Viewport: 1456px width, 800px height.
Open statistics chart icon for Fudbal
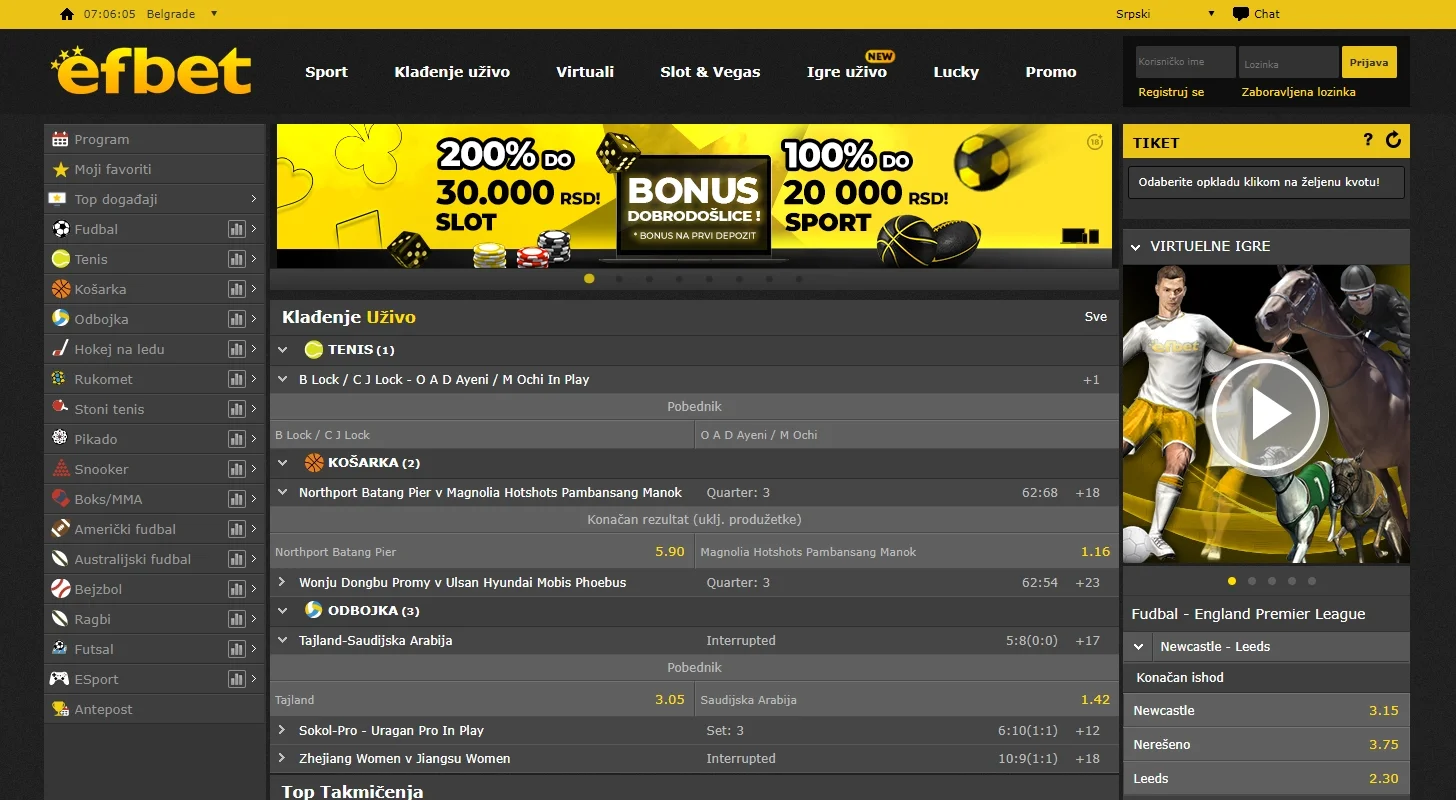point(237,229)
